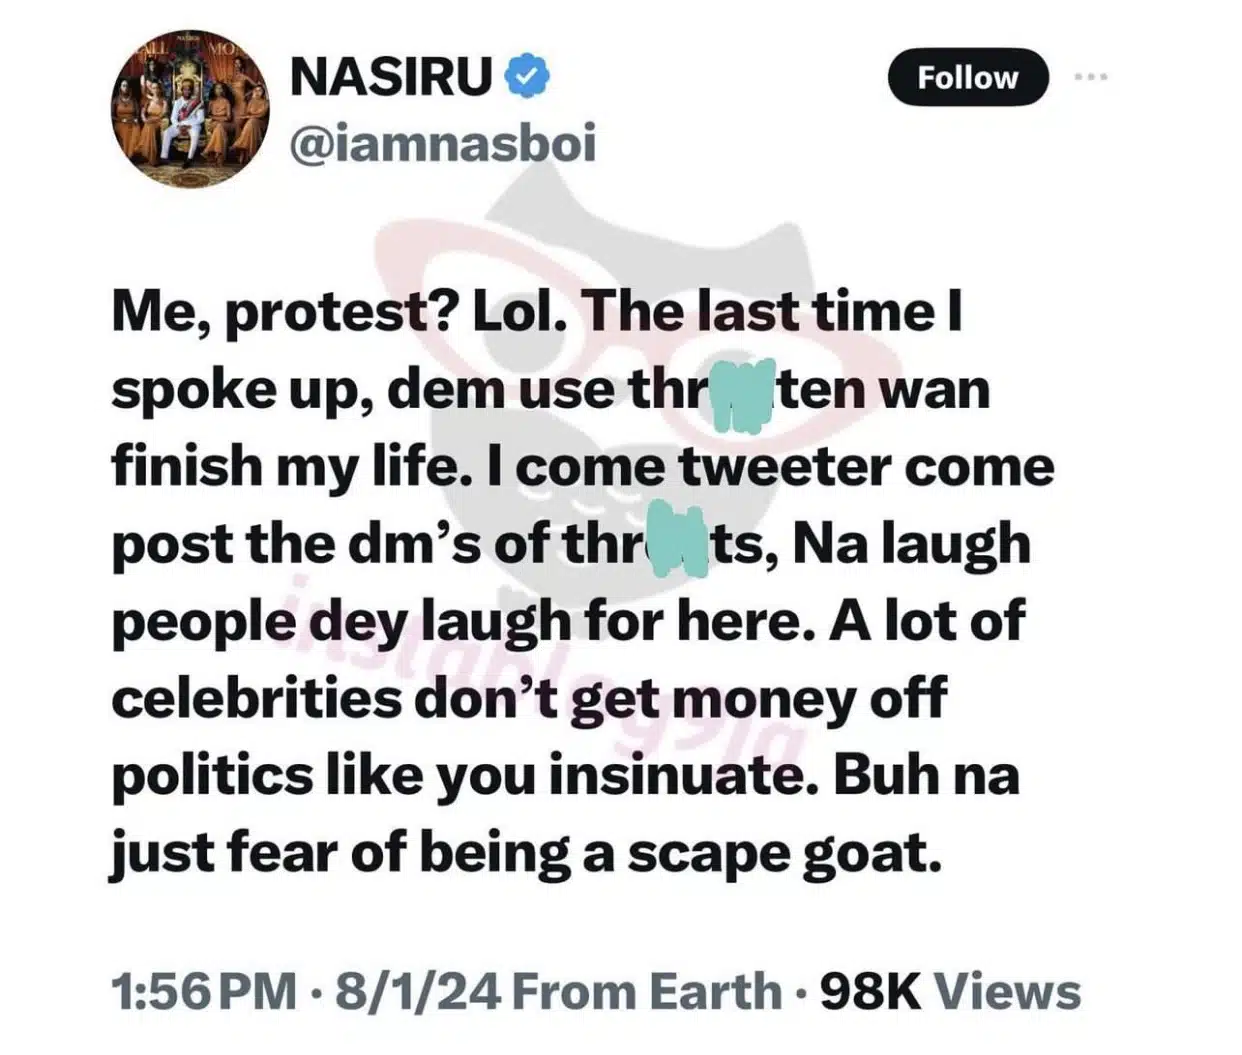Click the blue verified checkmark badge

click(526, 77)
